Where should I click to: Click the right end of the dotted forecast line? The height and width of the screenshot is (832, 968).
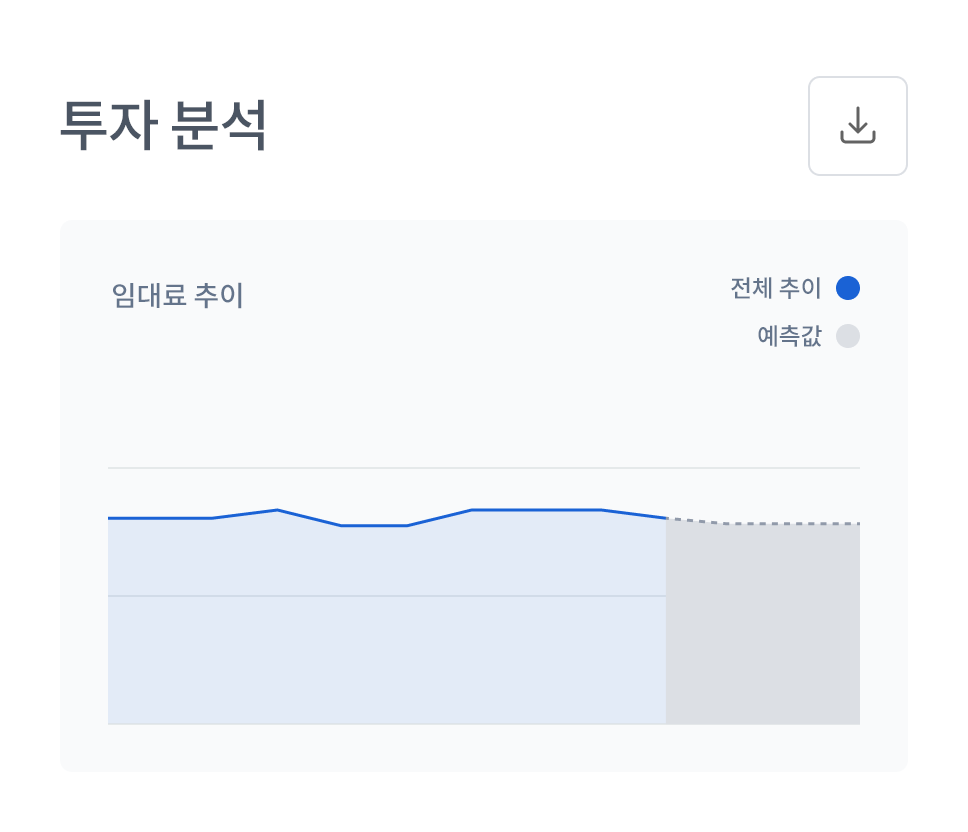pyautogui.click(x=857, y=523)
